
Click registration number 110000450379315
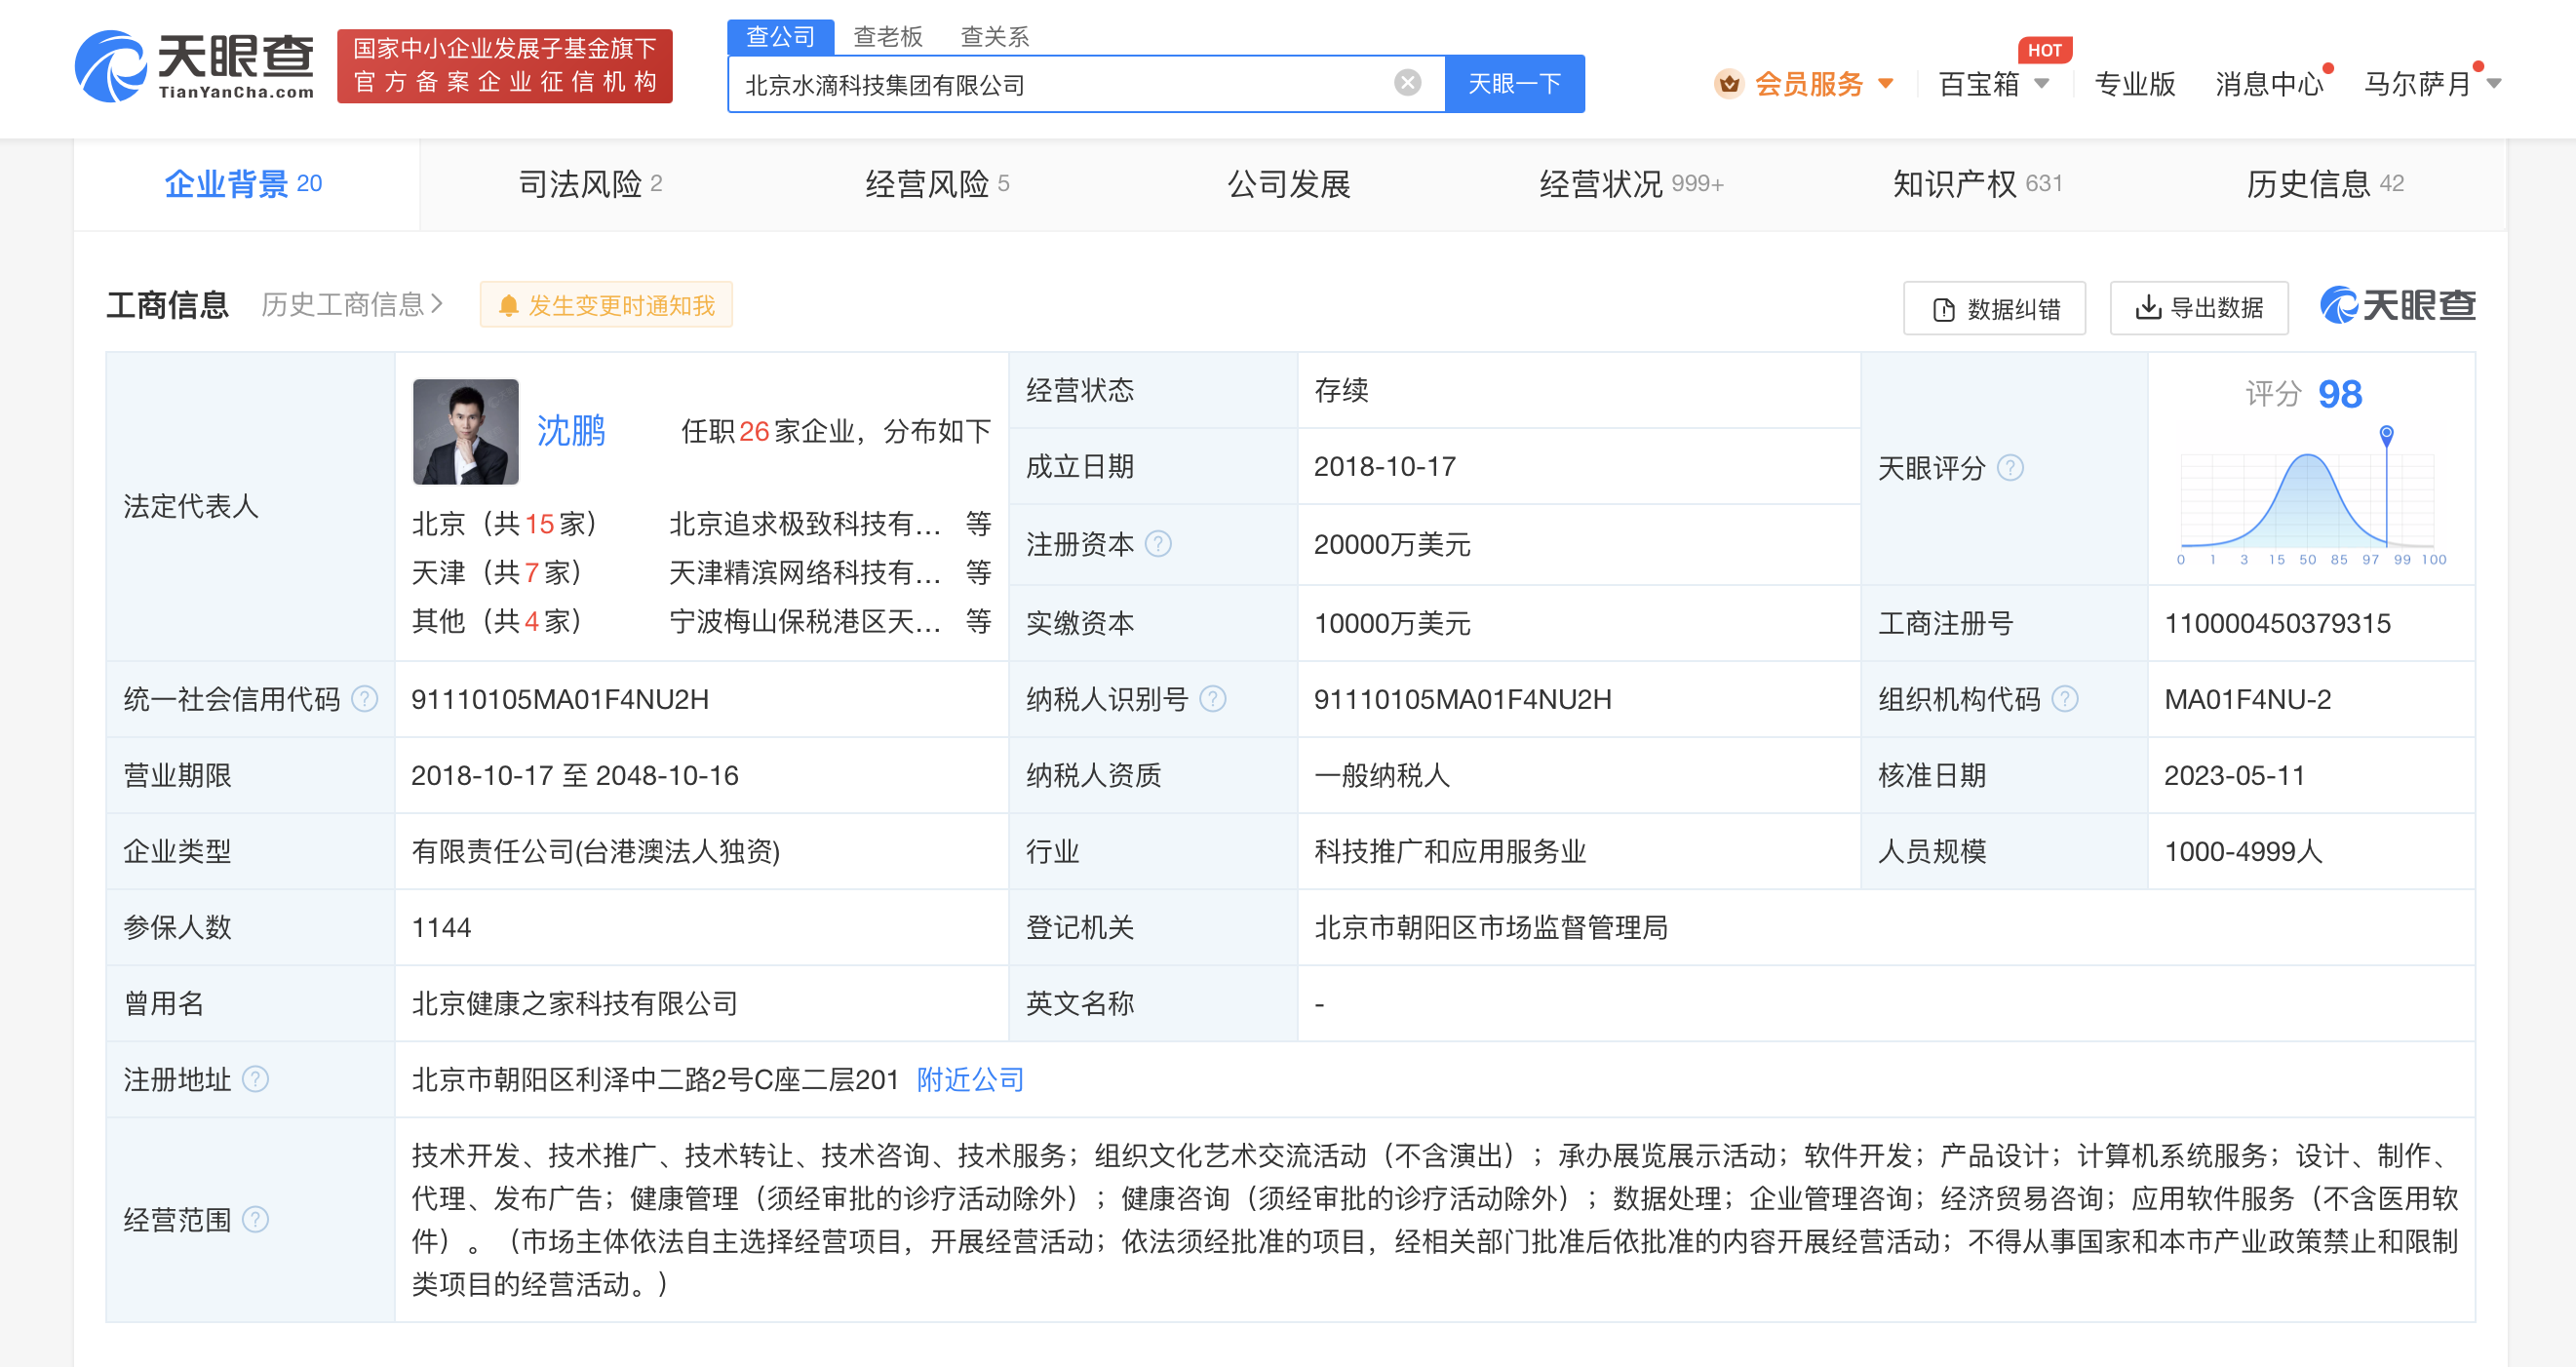point(2277,623)
